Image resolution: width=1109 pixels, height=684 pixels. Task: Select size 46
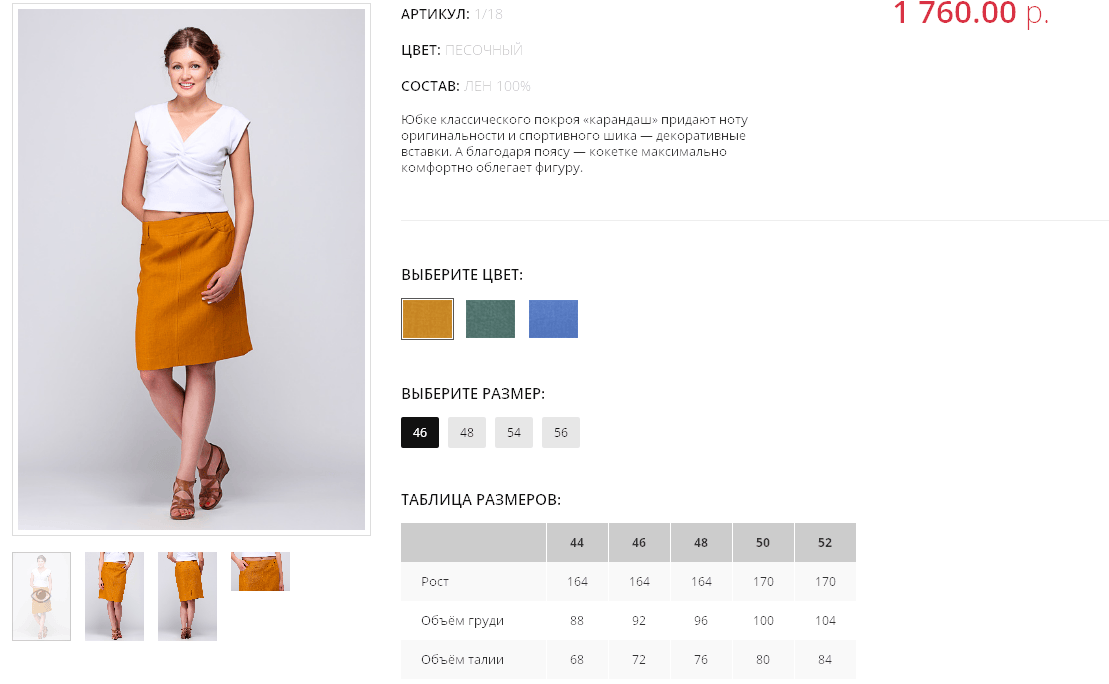click(x=420, y=432)
